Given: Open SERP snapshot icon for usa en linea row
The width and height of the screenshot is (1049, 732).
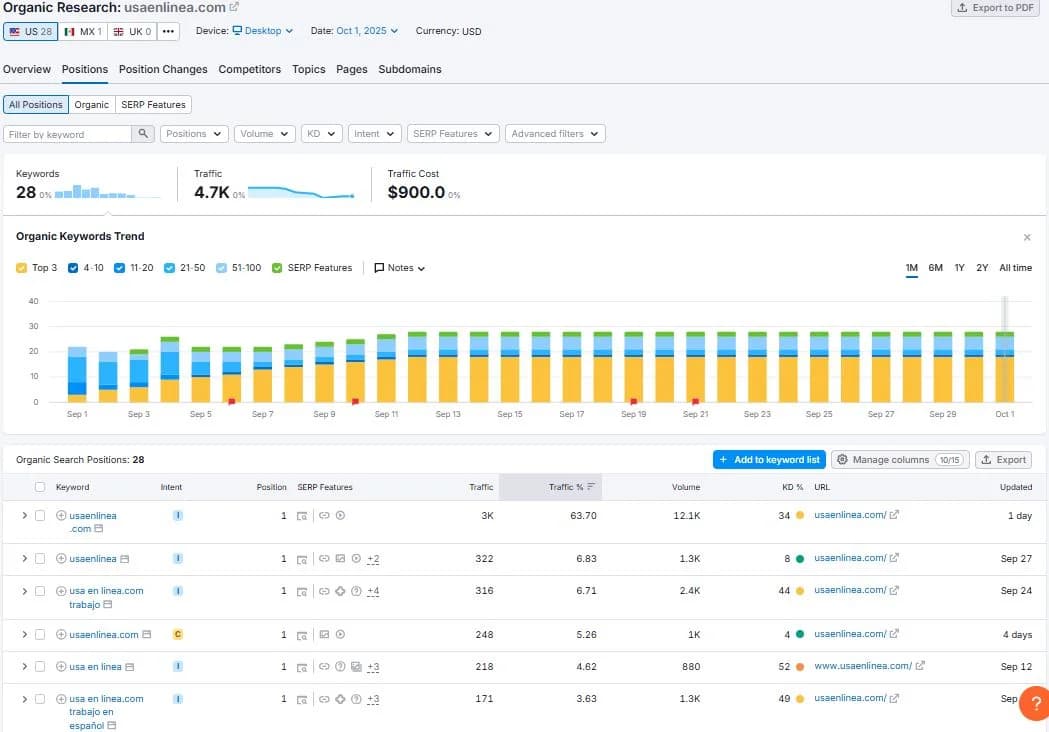Looking at the screenshot, I should point(302,667).
